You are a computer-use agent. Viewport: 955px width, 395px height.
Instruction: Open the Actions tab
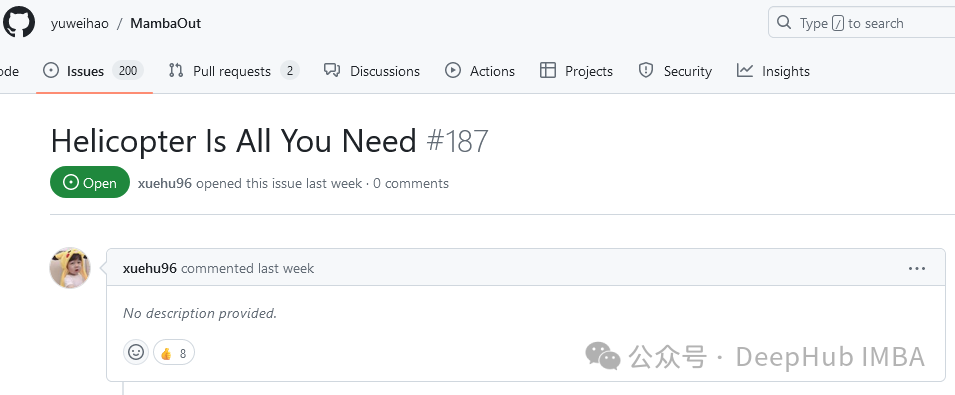click(x=480, y=71)
